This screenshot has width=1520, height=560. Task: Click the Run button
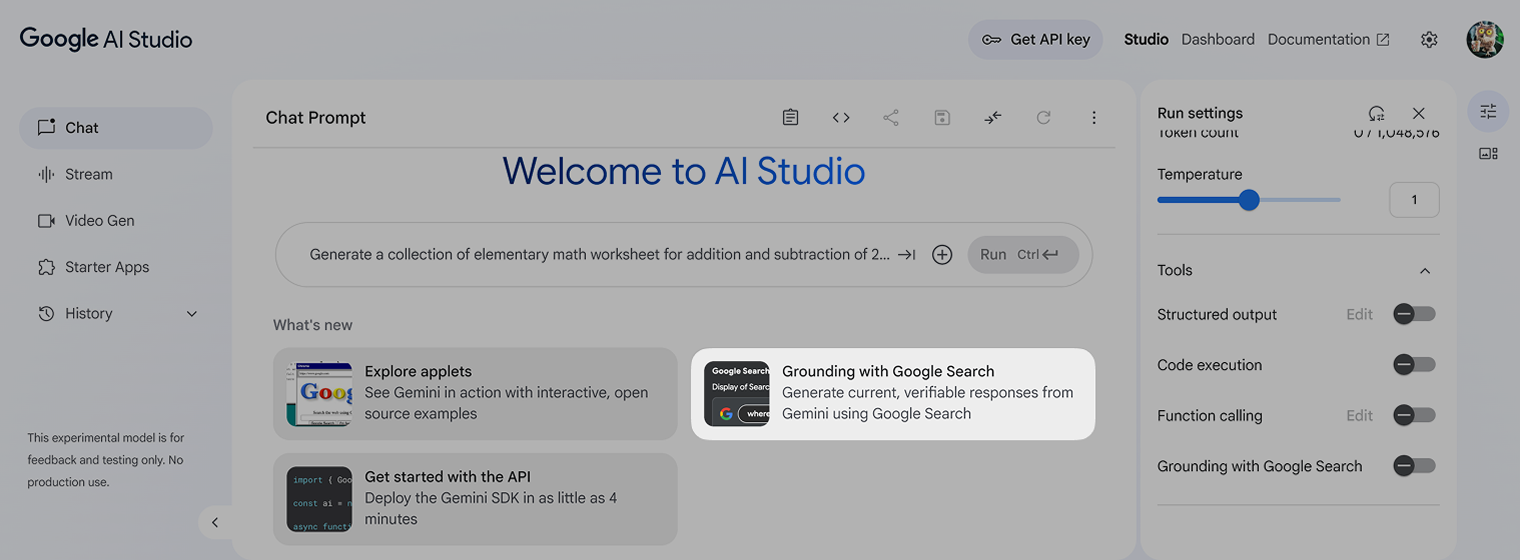[x=1023, y=254]
